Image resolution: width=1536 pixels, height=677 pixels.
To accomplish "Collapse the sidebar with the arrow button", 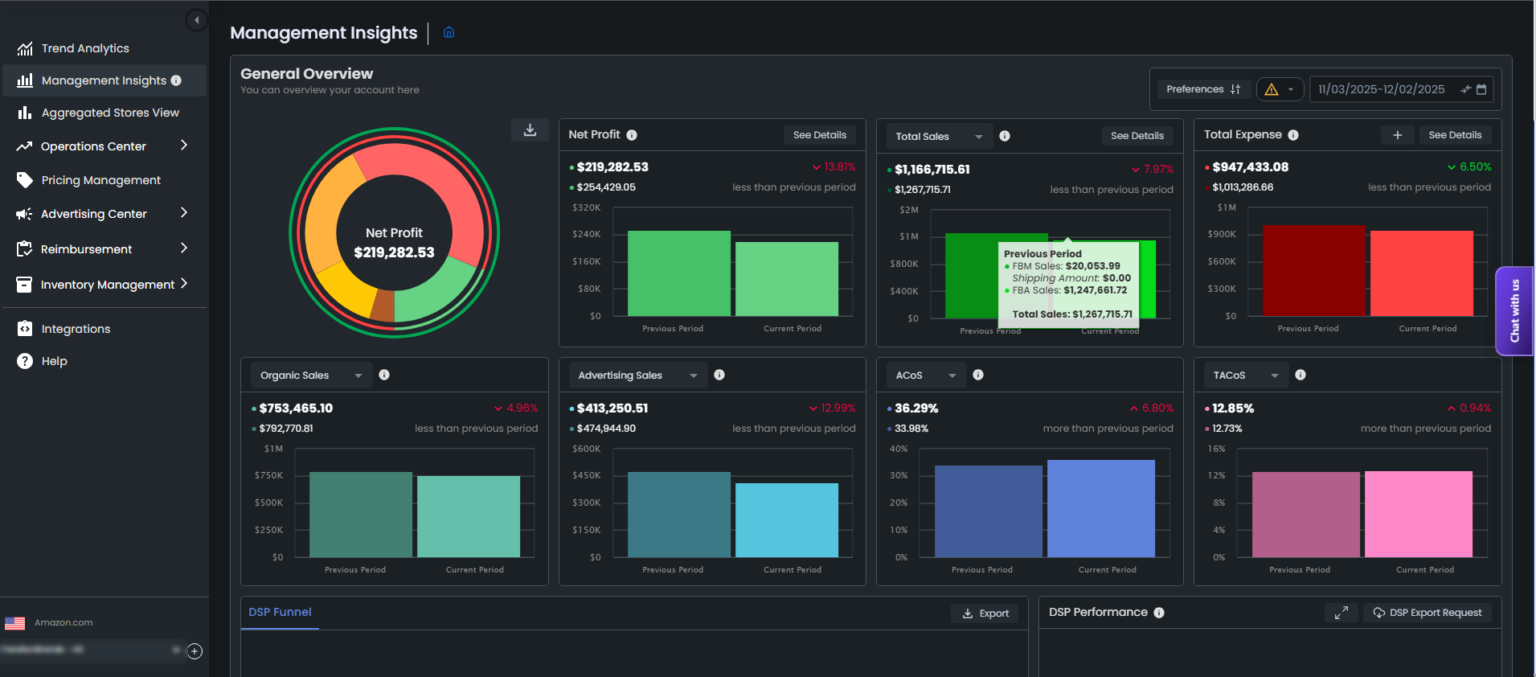I will (197, 20).
